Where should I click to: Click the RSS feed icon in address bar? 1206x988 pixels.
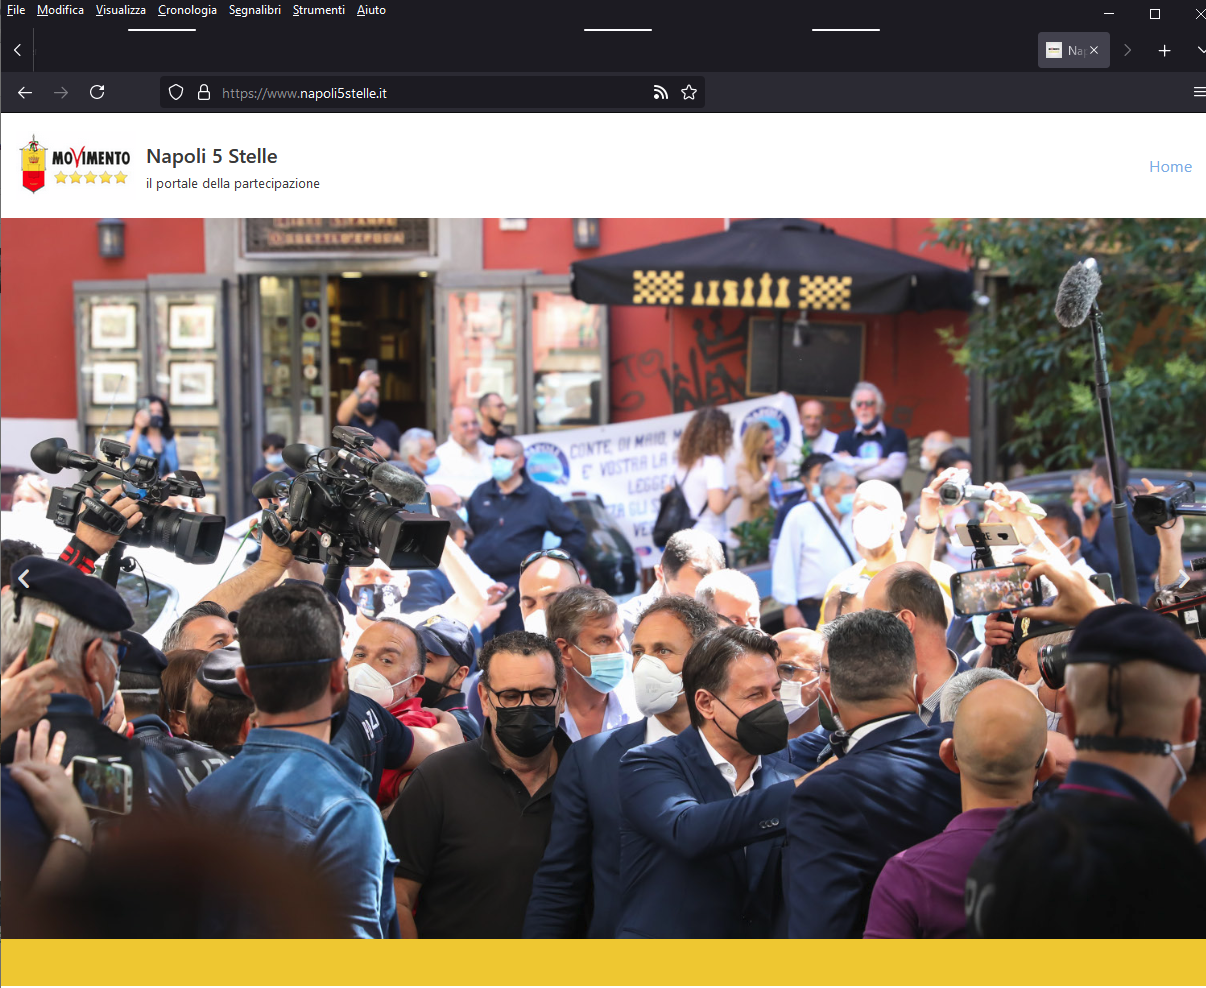(x=660, y=93)
